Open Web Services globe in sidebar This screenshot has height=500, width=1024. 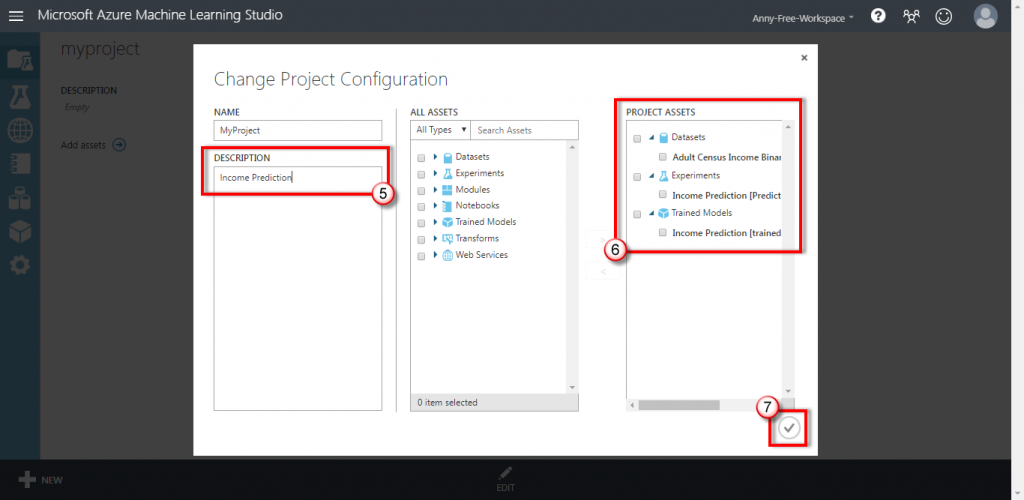click(x=20, y=131)
